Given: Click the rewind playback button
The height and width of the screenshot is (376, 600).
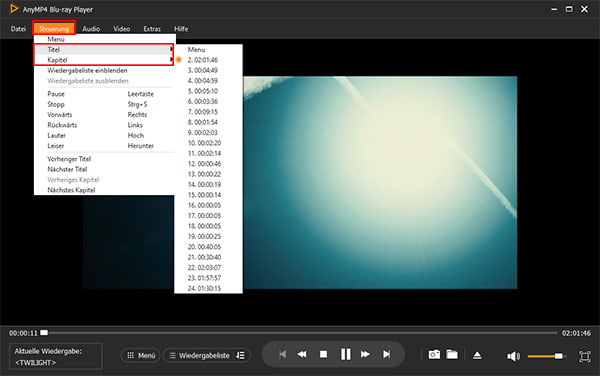Looking at the screenshot, I should pos(302,354).
